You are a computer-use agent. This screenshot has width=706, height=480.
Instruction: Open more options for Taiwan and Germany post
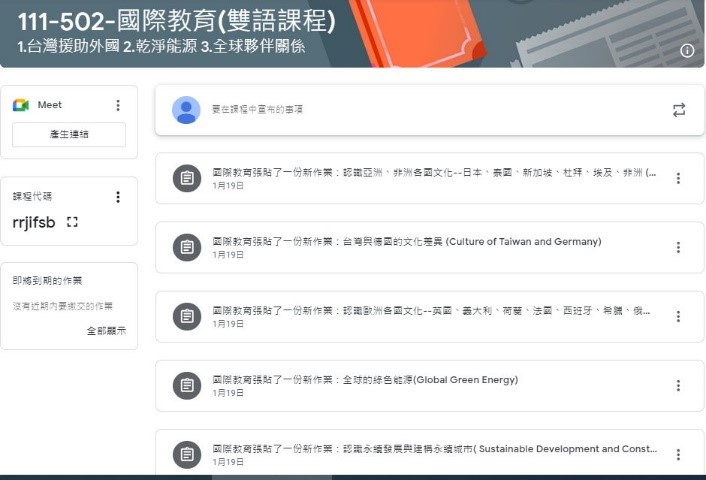(x=678, y=248)
